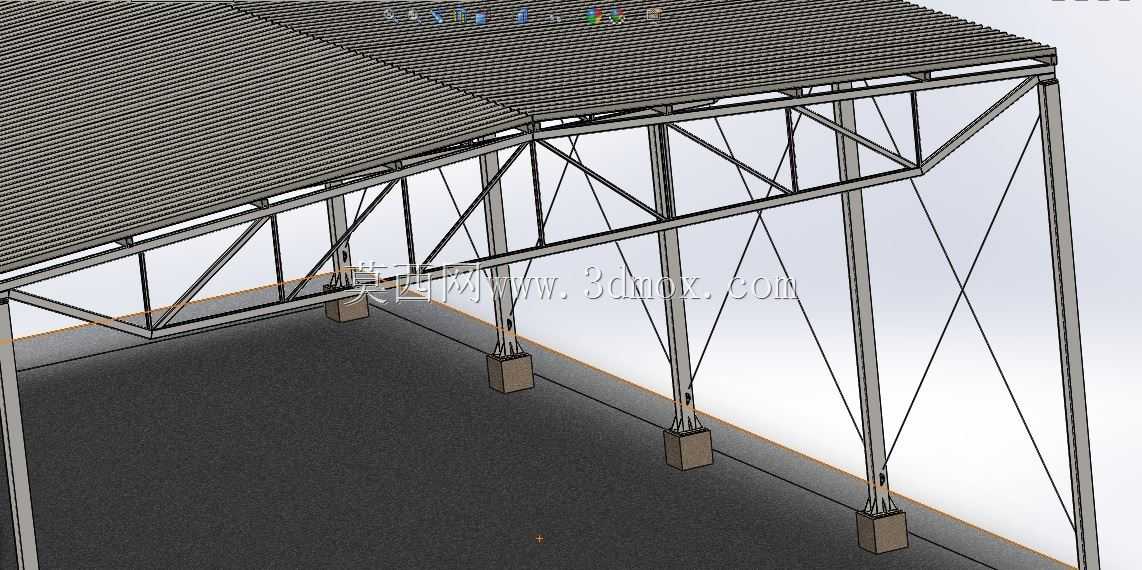Toggle the Section View icon
Screen dimensions: 1142x570
click(460, 15)
